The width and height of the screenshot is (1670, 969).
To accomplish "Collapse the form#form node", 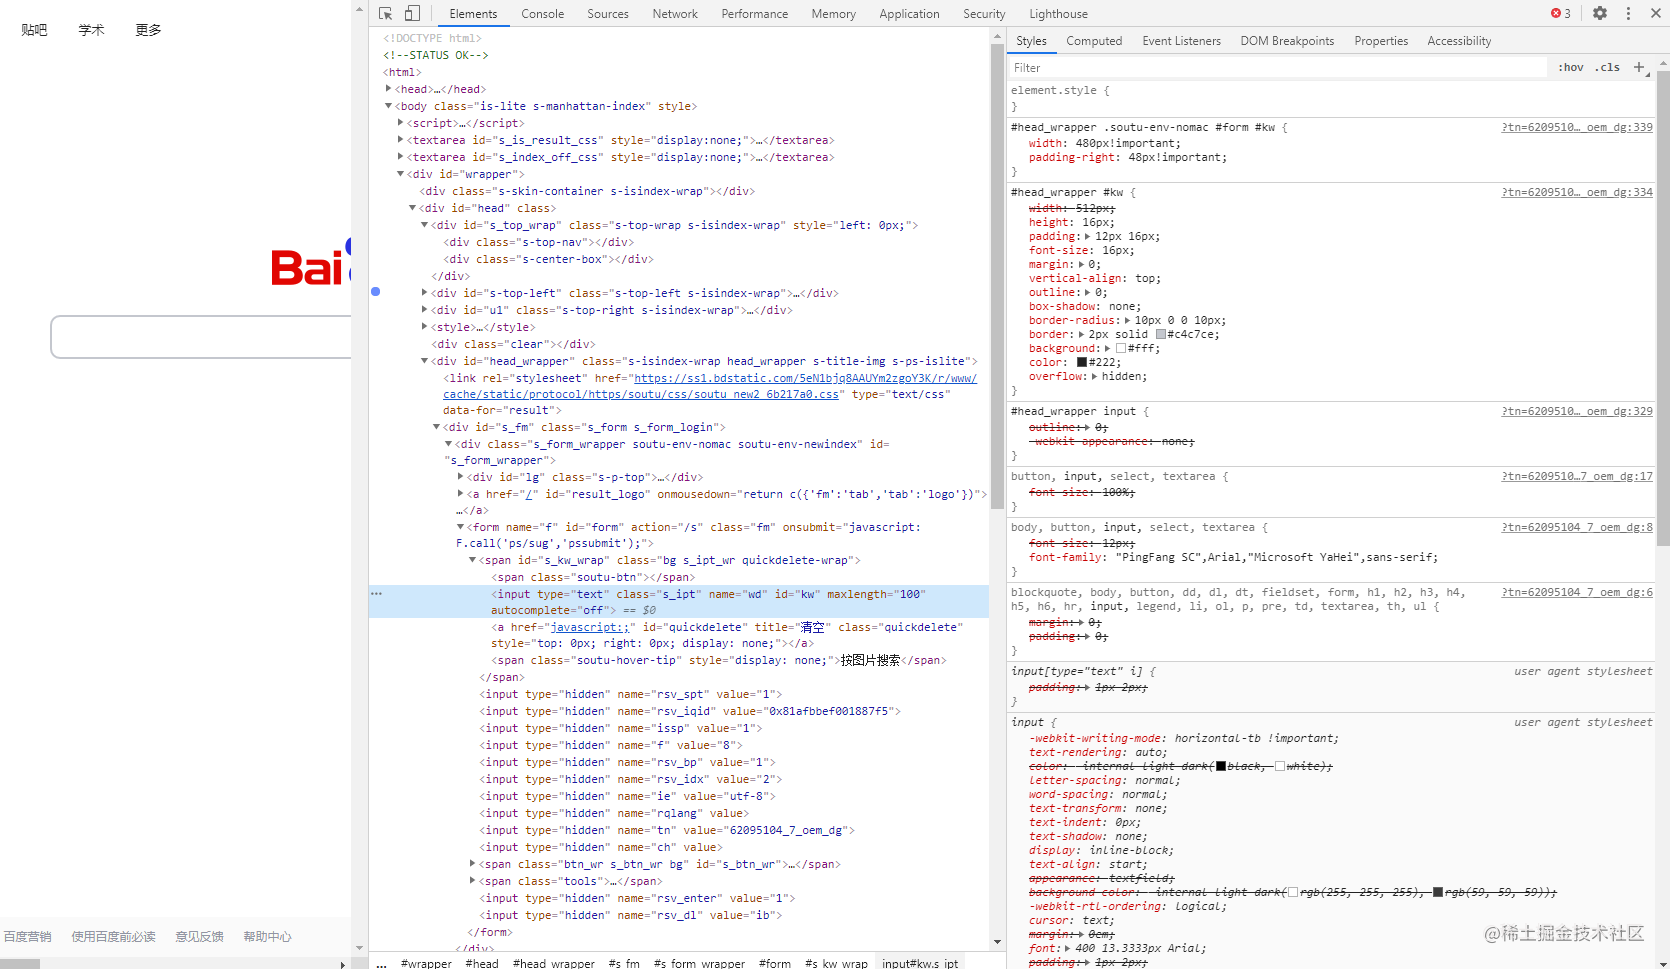I will 460,527.
